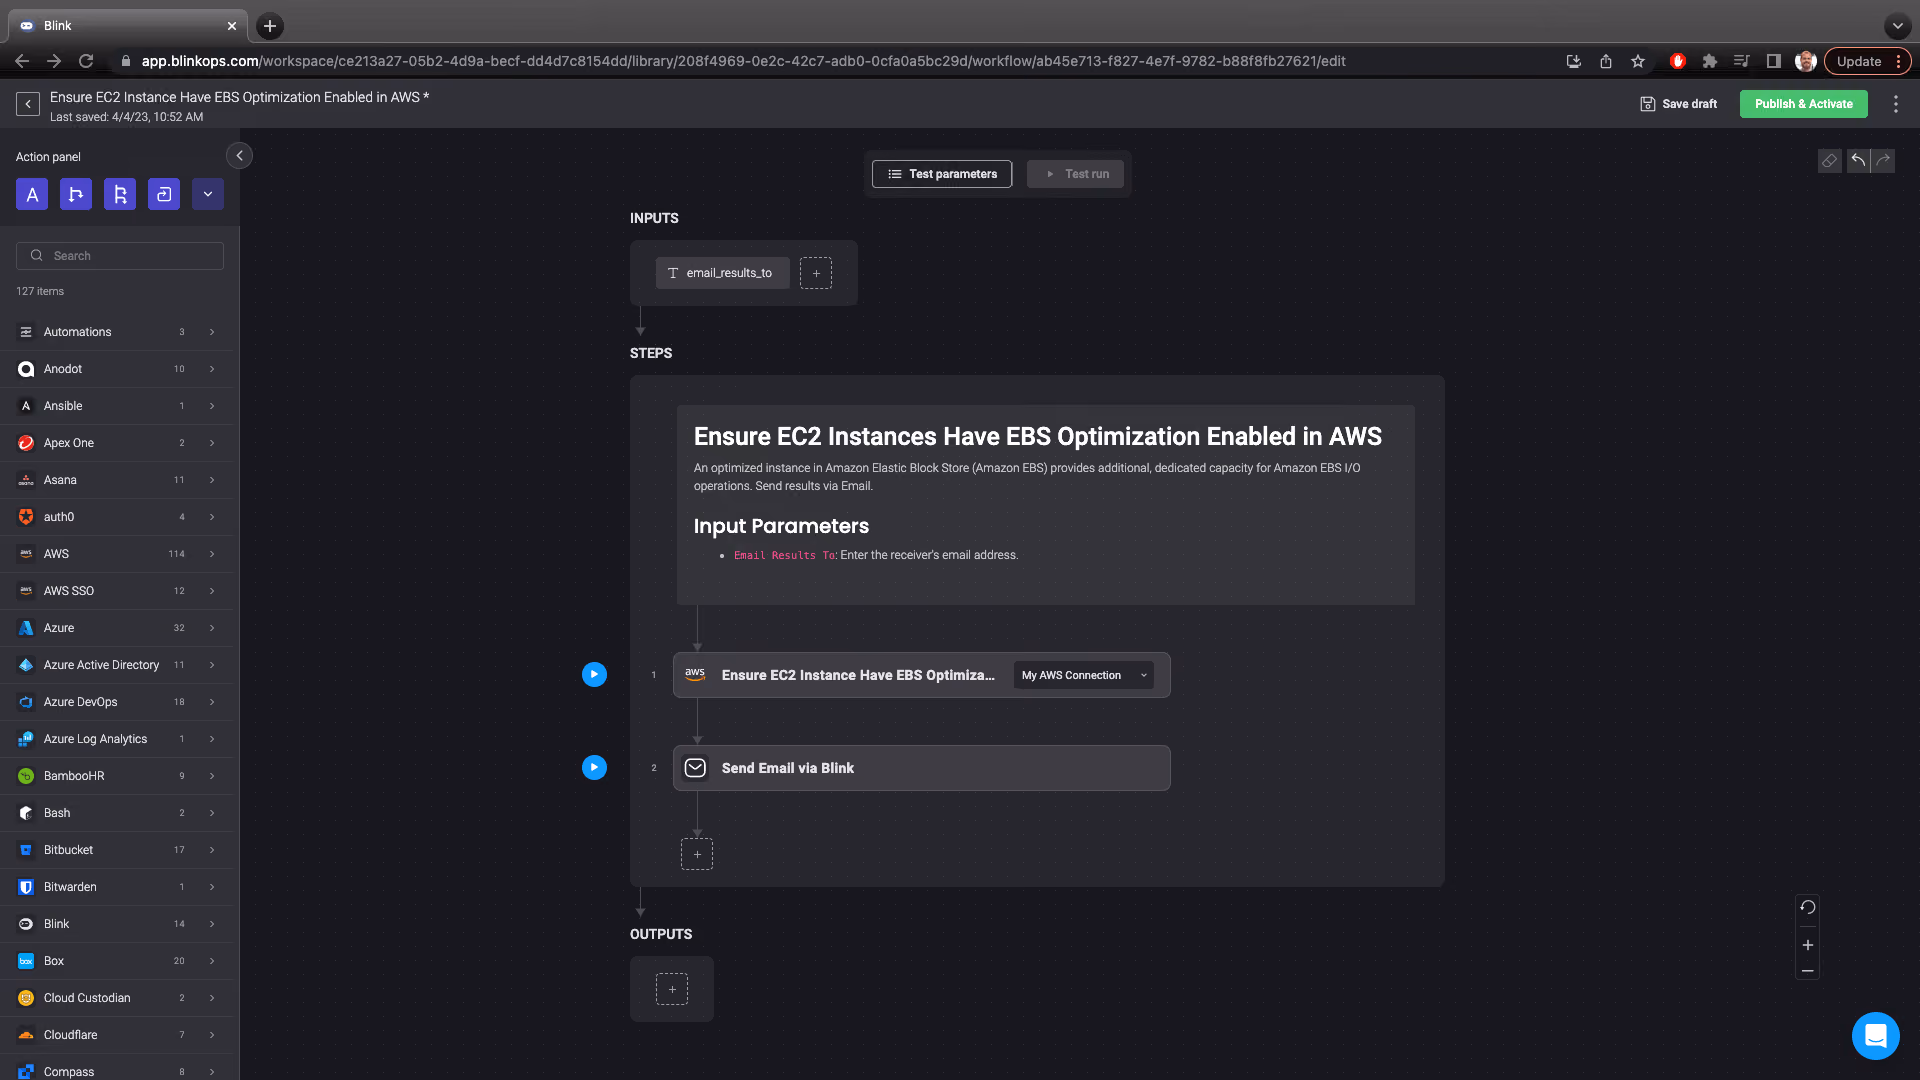Select the subflow icon in Action panel
The height and width of the screenshot is (1080, 1920).
coord(120,194)
